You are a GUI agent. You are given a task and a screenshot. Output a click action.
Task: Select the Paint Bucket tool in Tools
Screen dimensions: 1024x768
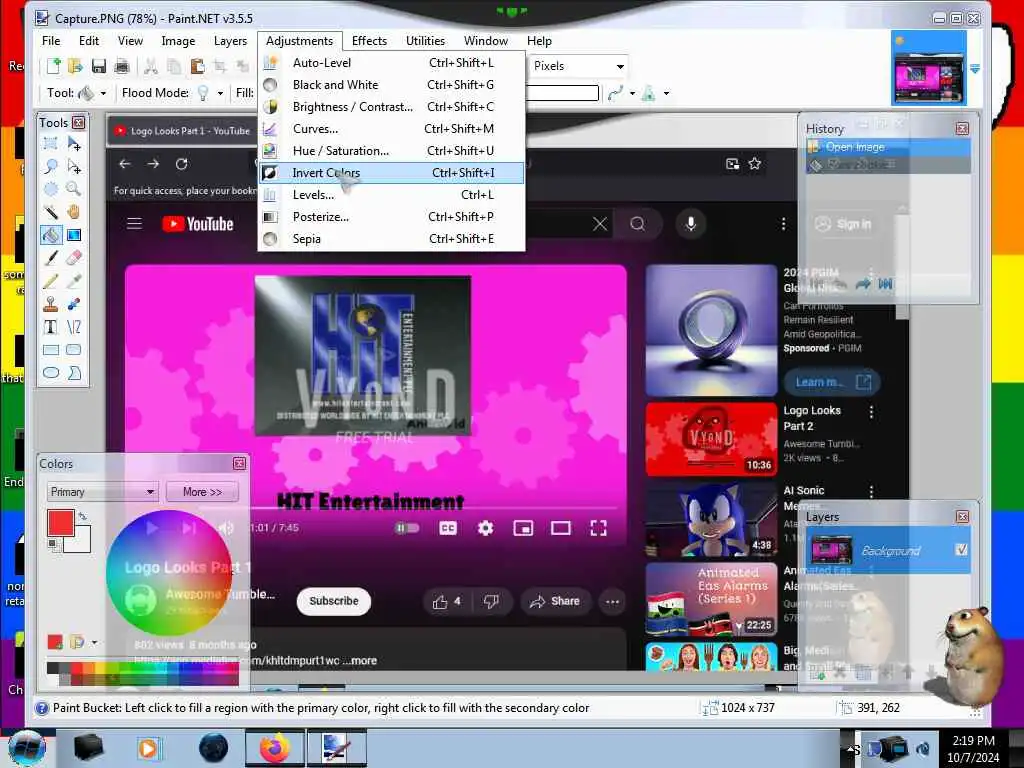click(x=50, y=234)
